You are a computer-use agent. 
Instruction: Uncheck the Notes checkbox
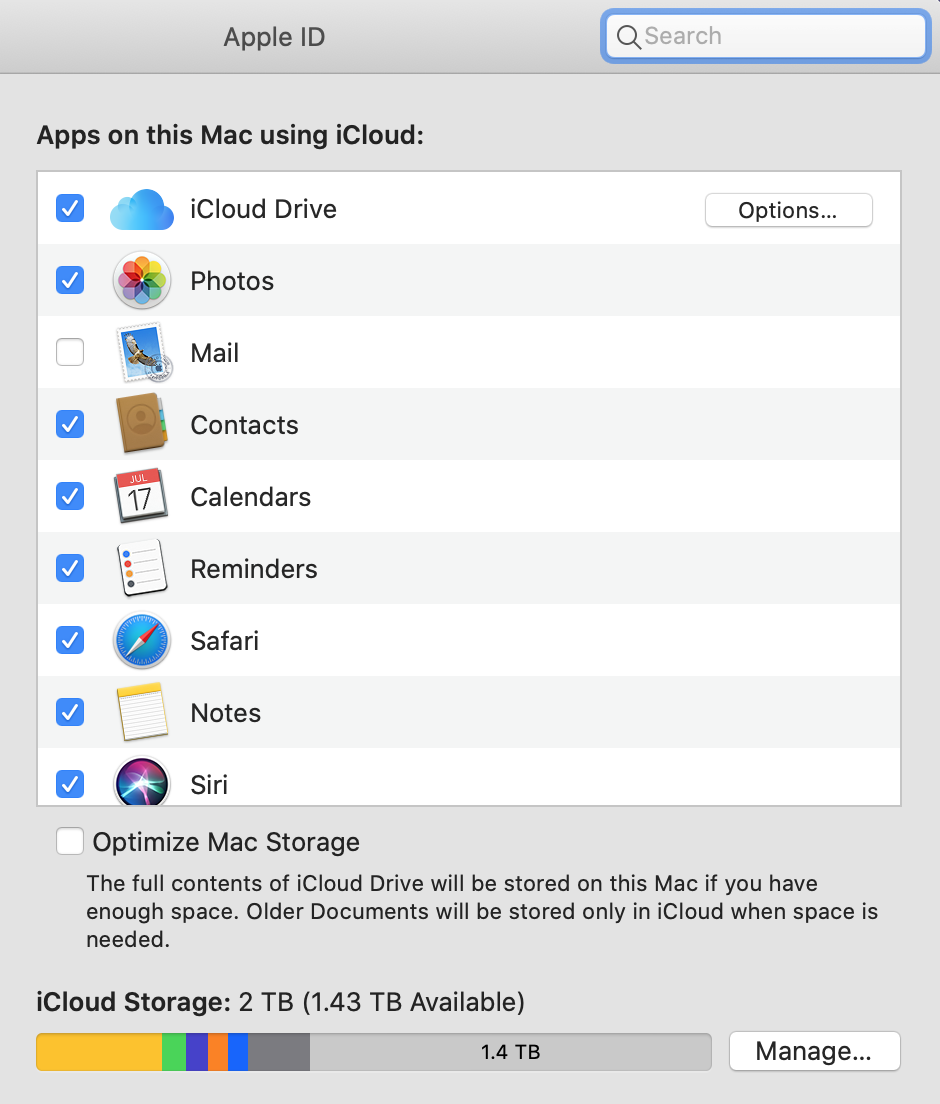70,712
